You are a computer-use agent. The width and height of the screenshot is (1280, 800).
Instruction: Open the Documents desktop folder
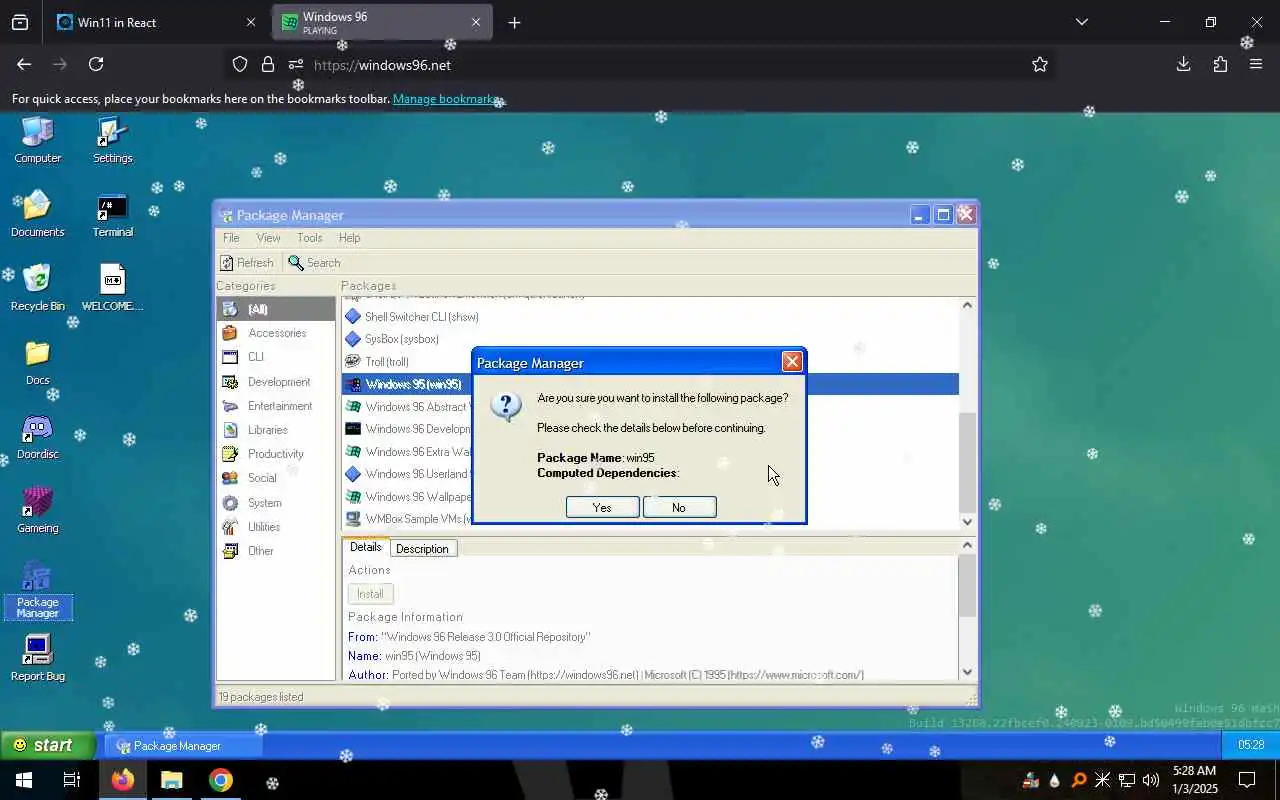[38, 214]
